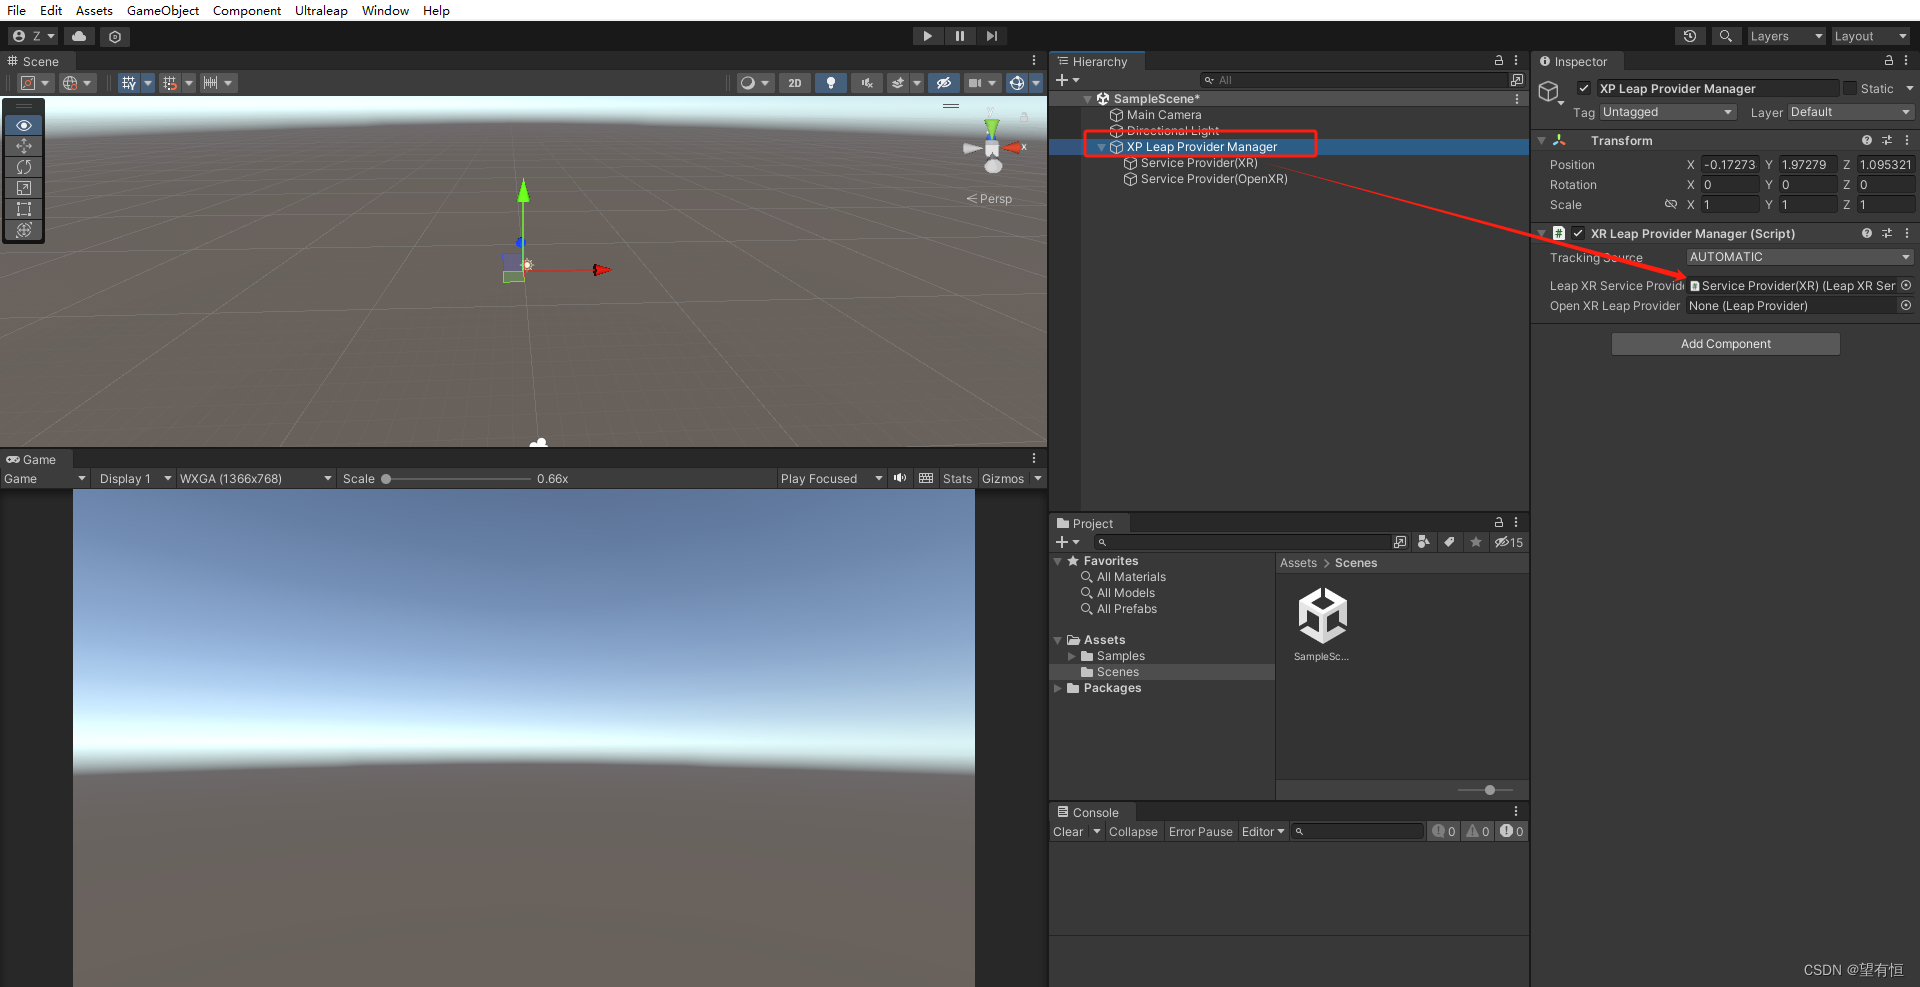This screenshot has height=987, width=1920.
Task: Toggle scene audio mute icon
Action: (867, 83)
